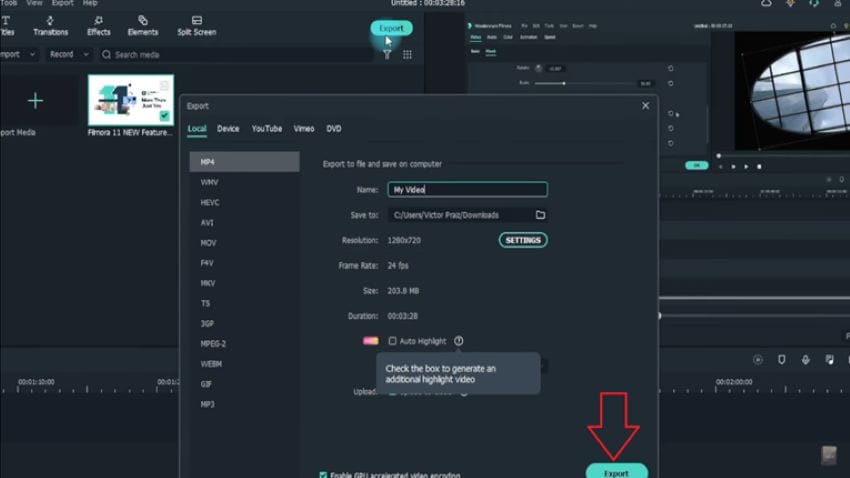Open the Split Screen panel

196,25
